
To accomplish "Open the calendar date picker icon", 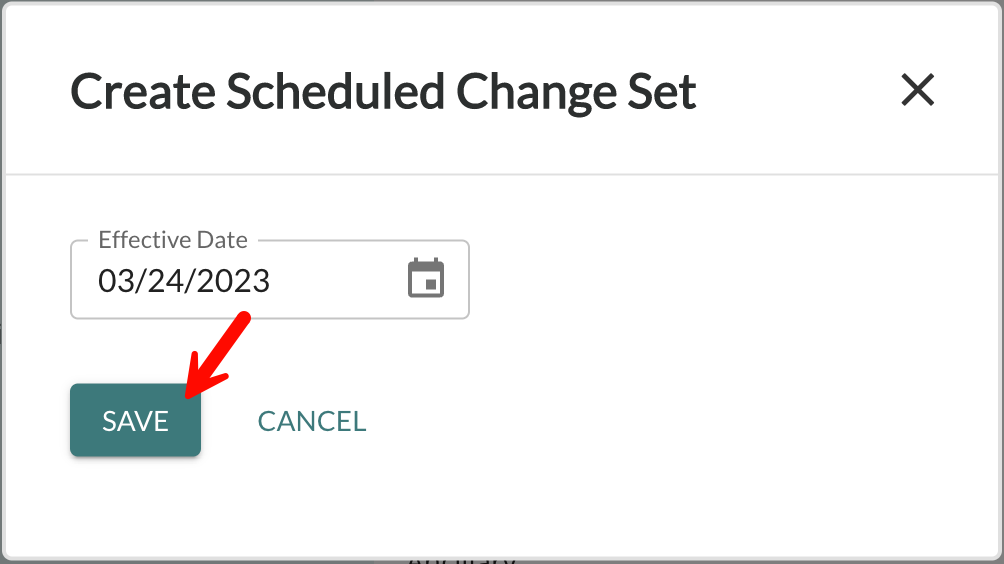I will tap(426, 278).
